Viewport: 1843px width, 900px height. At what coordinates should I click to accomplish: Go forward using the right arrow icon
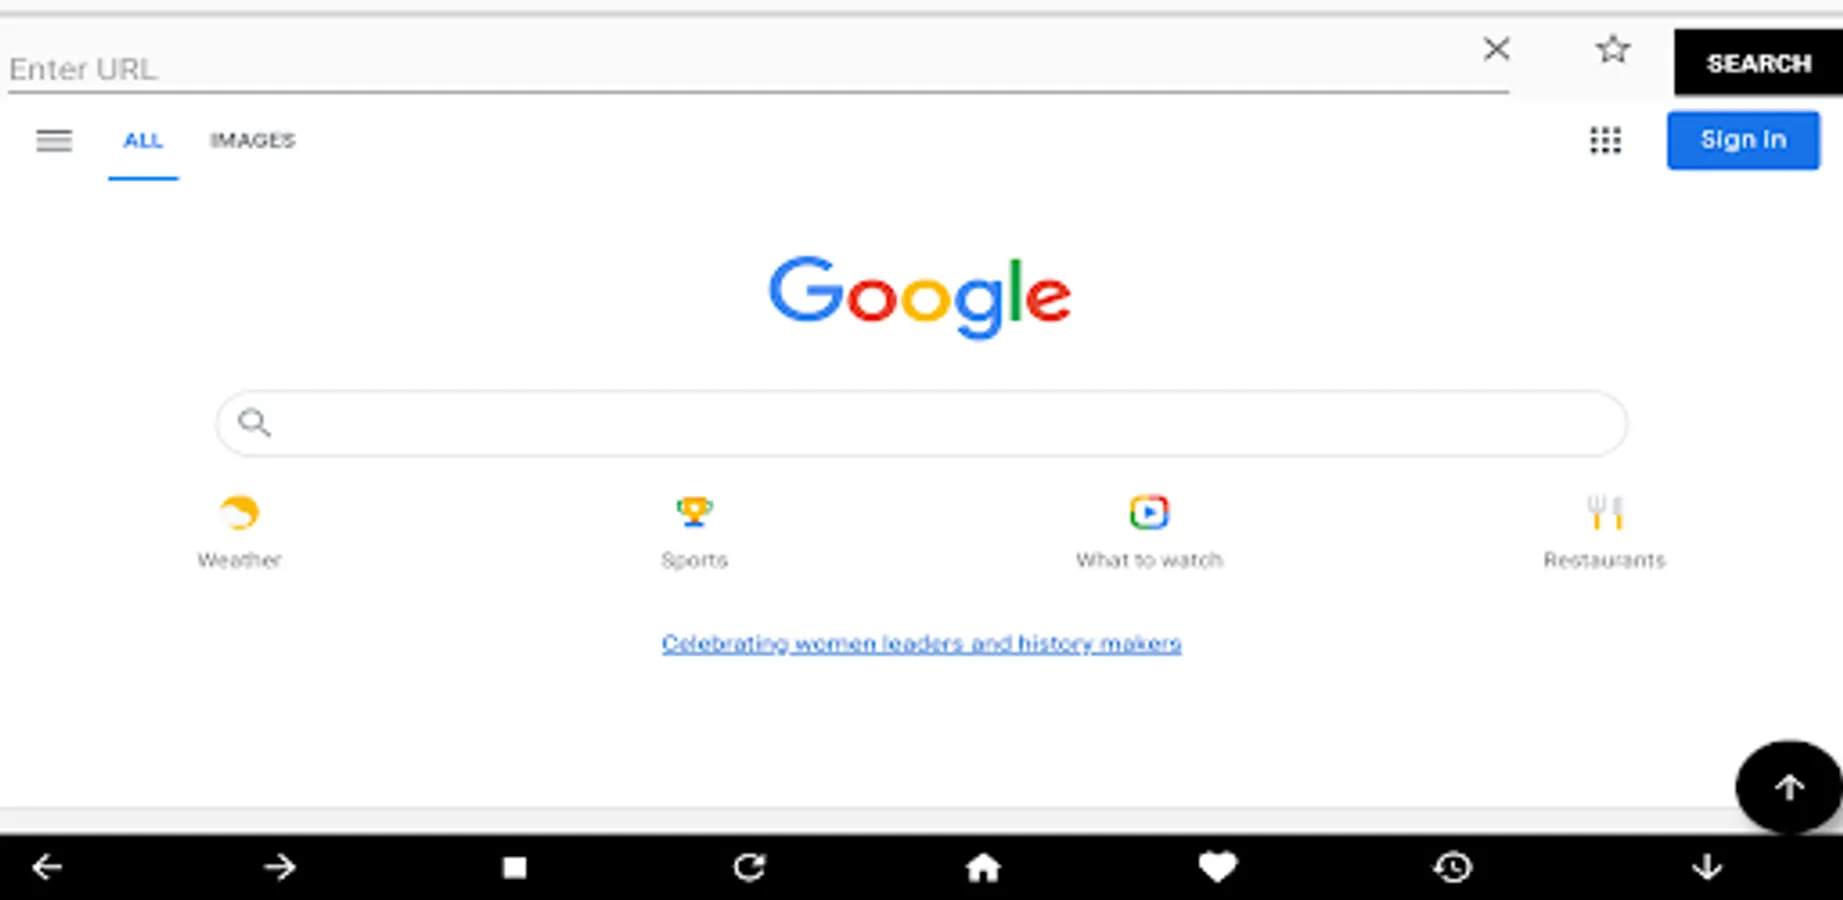[280, 867]
